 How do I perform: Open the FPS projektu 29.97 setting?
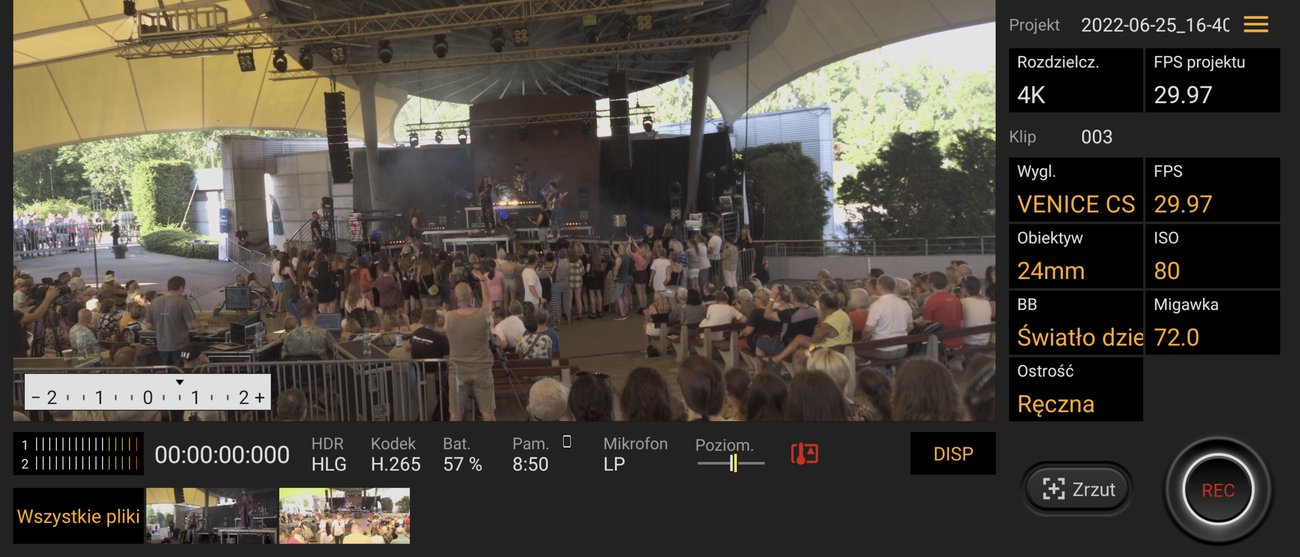pos(1212,80)
